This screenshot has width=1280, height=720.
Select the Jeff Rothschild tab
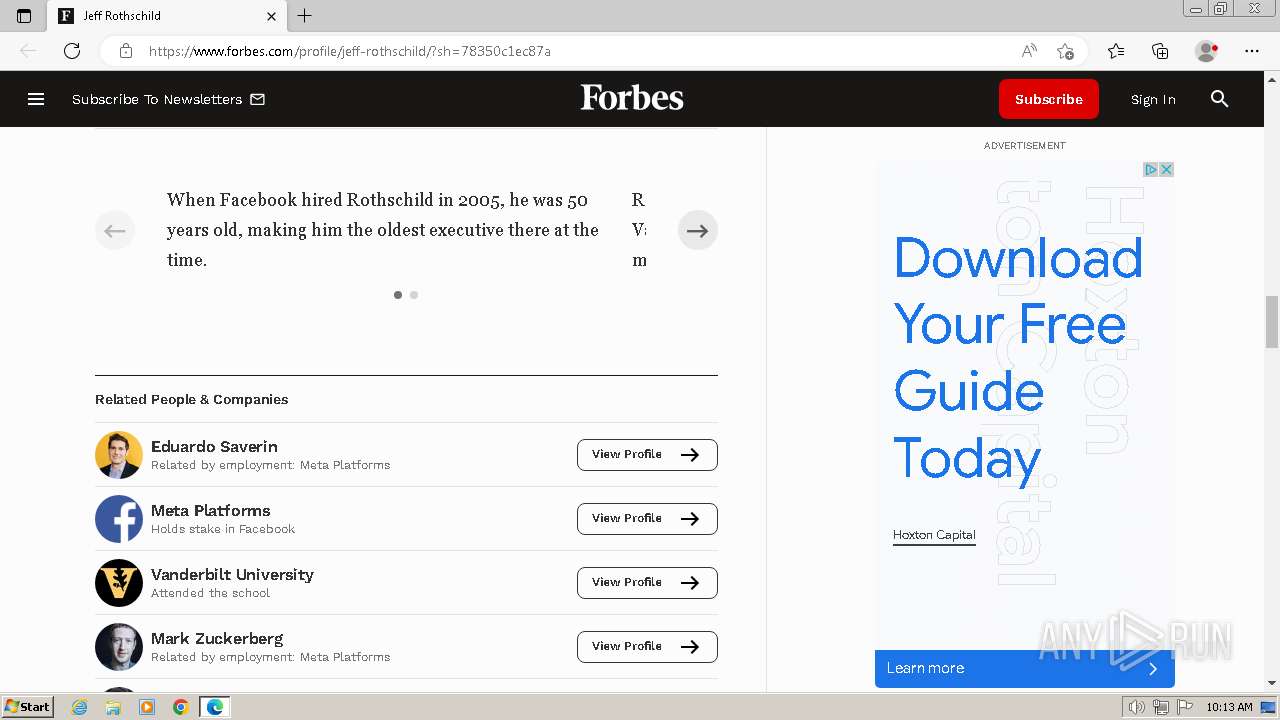pos(168,16)
